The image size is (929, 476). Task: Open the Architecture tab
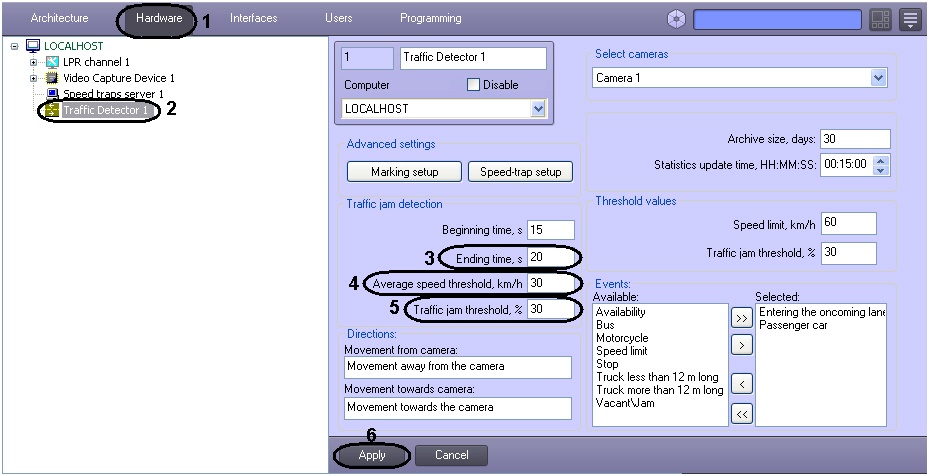click(x=59, y=18)
